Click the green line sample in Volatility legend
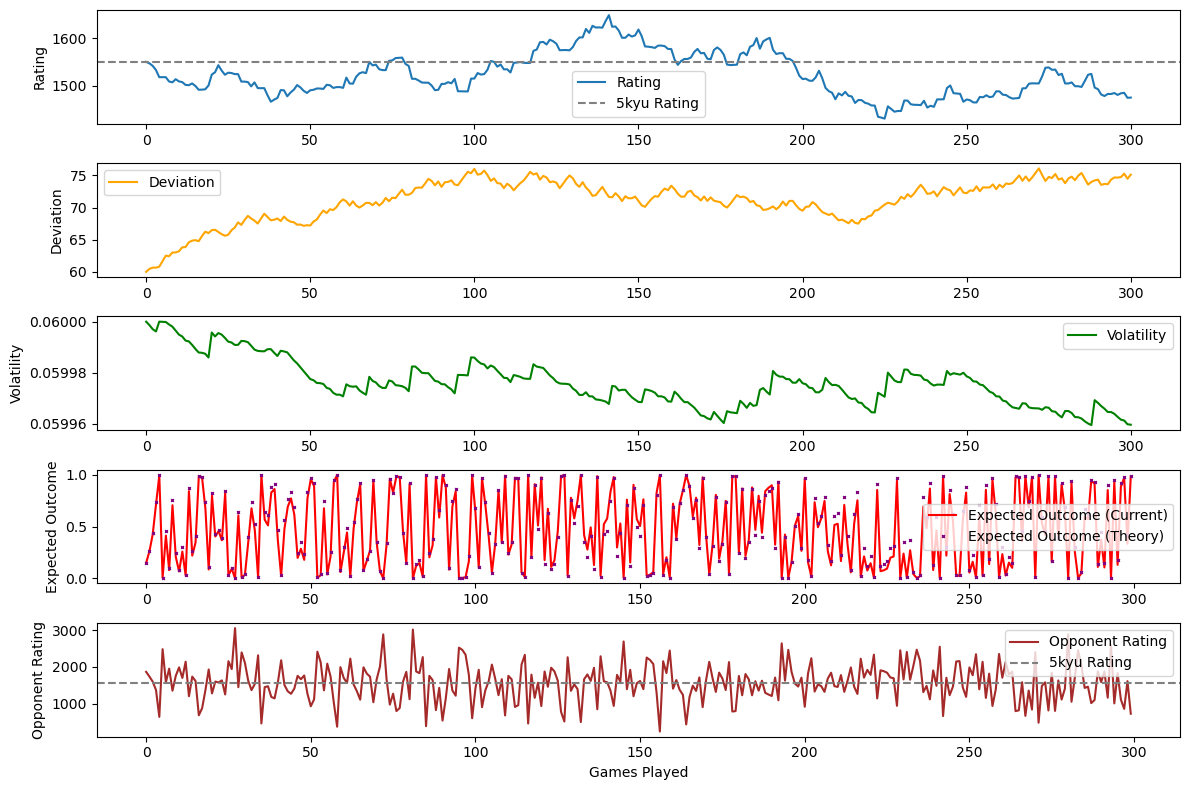Viewport: 1189px width, 790px height. tap(1083, 336)
